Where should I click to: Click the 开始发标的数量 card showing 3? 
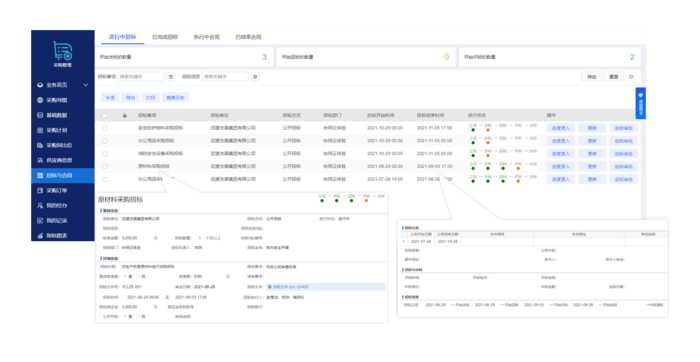pyautogui.click(x=183, y=57)
